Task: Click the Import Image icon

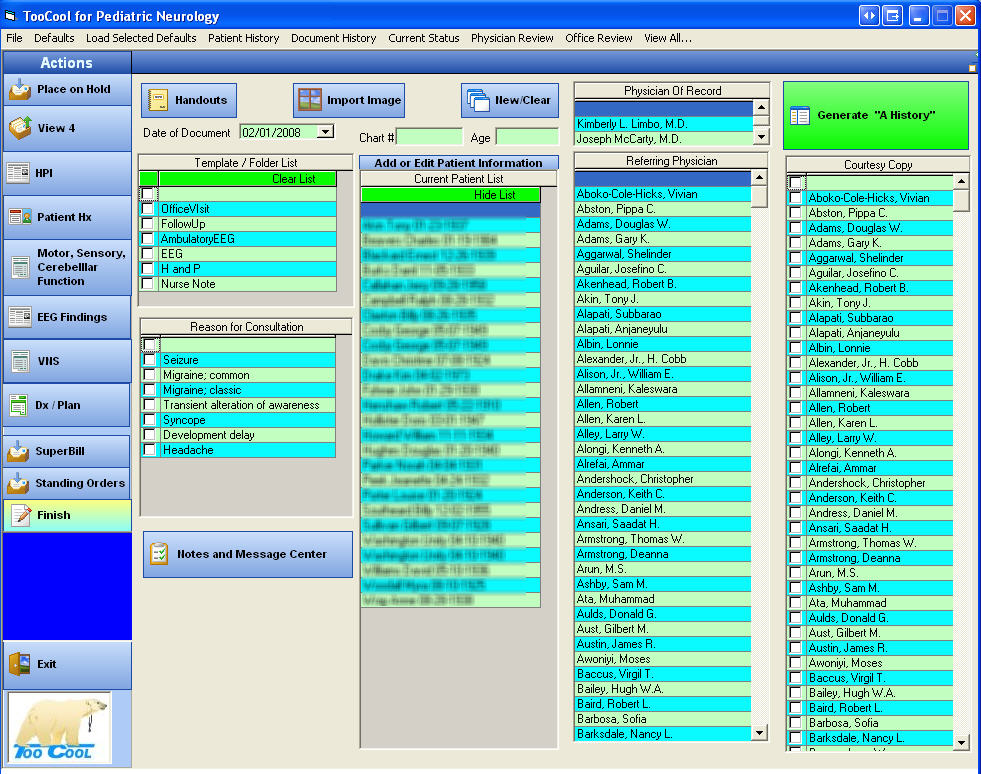Action: click(310, 100)
